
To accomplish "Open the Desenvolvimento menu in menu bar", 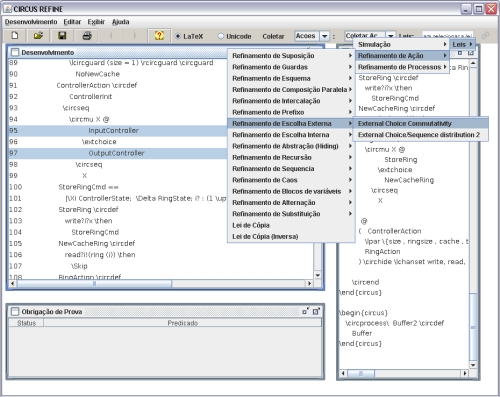I will pos(31,22).
